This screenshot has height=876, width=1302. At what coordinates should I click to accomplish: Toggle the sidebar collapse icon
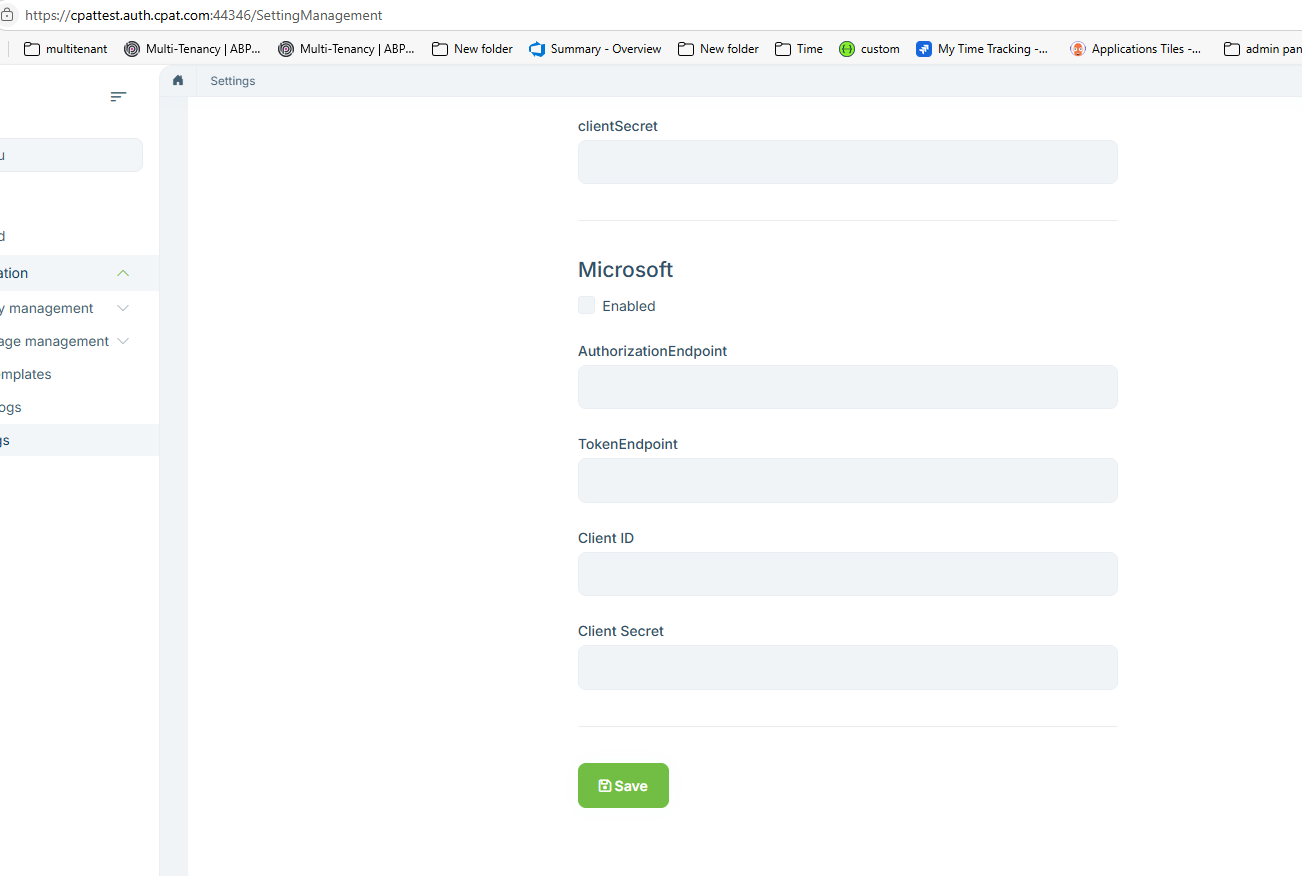click(x=118, y=97)
